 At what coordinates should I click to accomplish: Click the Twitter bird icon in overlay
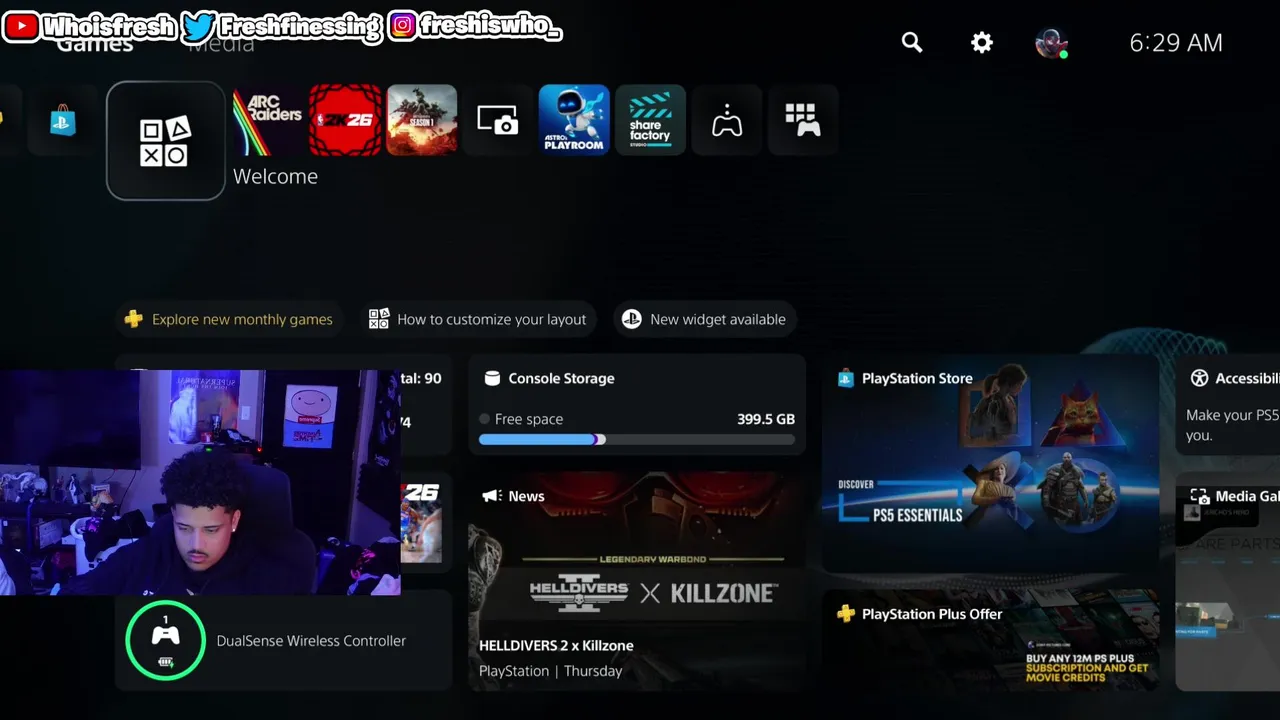click(x=199, y=26)
